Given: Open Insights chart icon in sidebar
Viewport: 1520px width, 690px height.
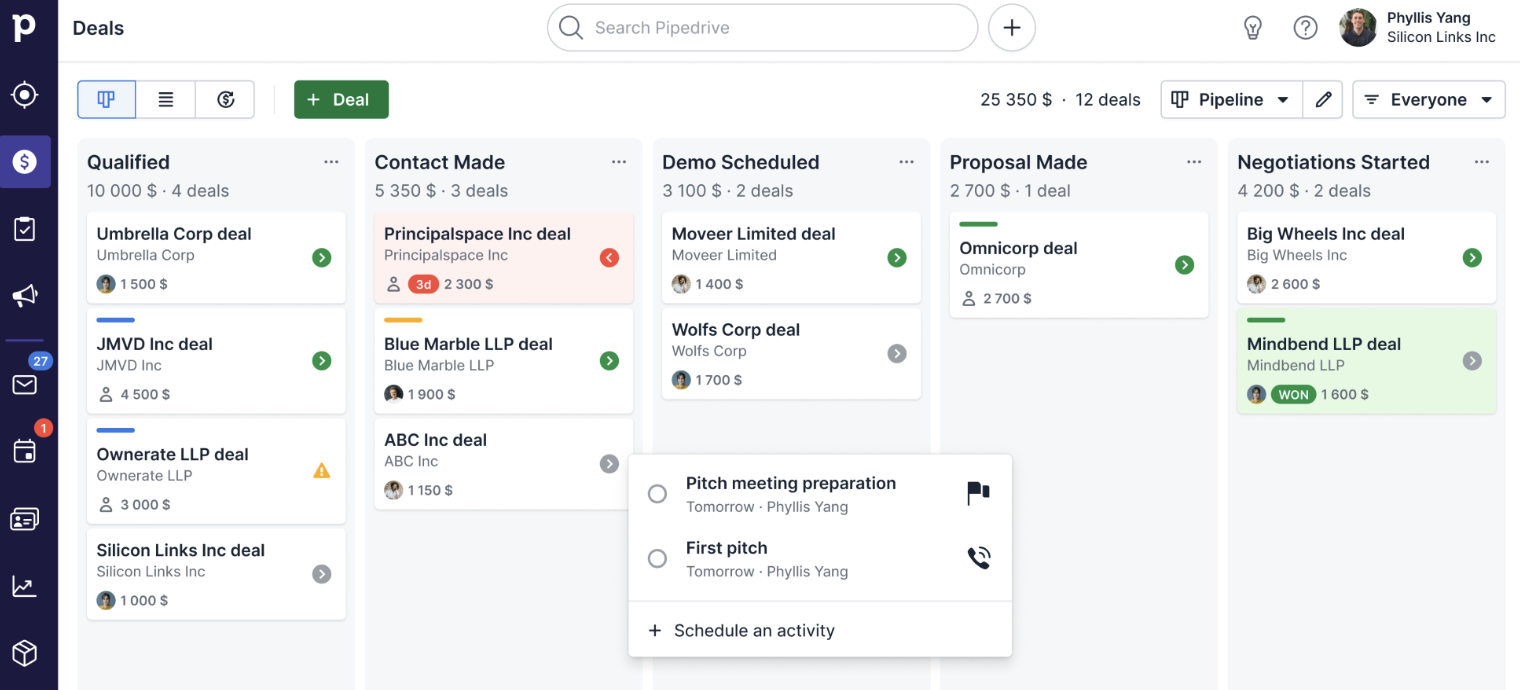Looking at the screenshot, I should pos(24,586).
